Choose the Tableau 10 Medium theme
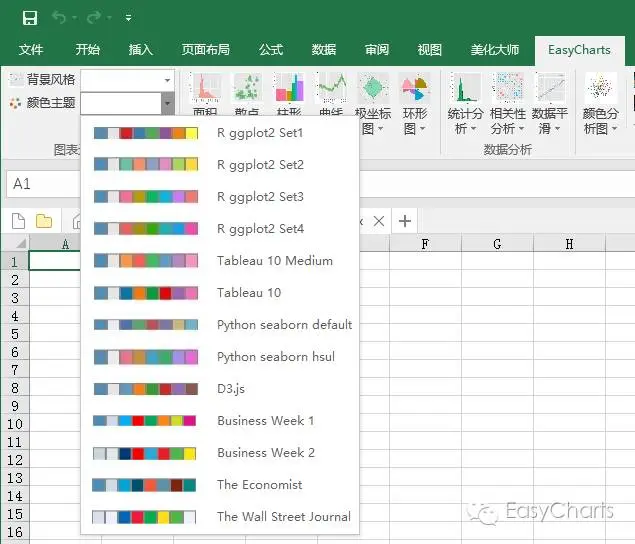The image size is (635, 544). (x=220, y=261)
